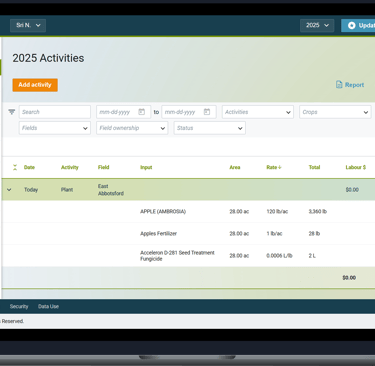Sort by the Field column header
Viewport: 375px width, 366px height.
[103, 167]
